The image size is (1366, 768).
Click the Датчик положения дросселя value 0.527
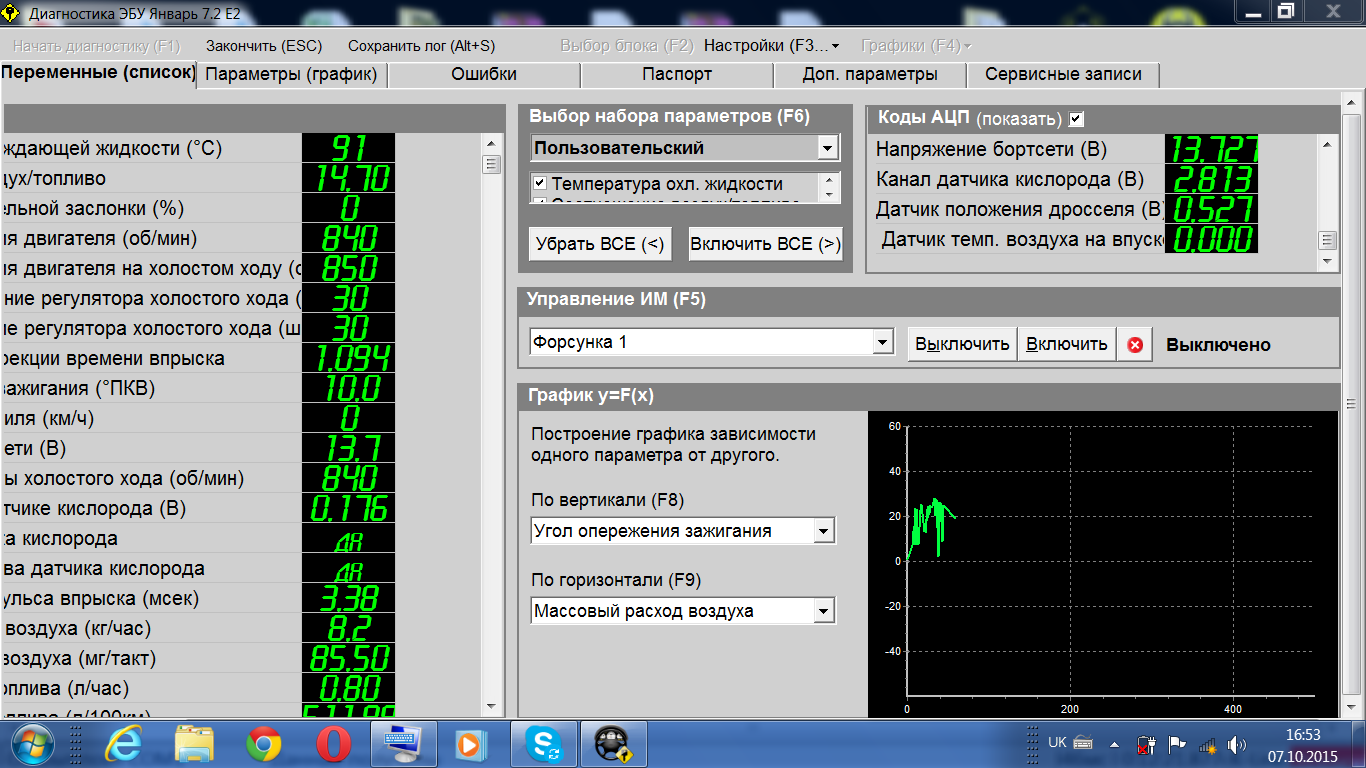click(x=1211, y=210)
